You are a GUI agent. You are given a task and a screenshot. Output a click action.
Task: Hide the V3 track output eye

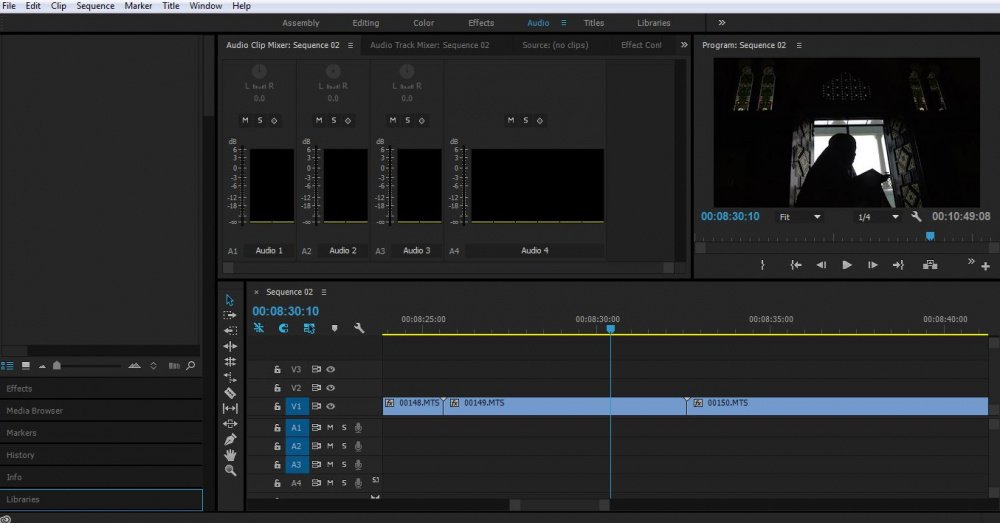pyautogui.click(x=330, y=369)
